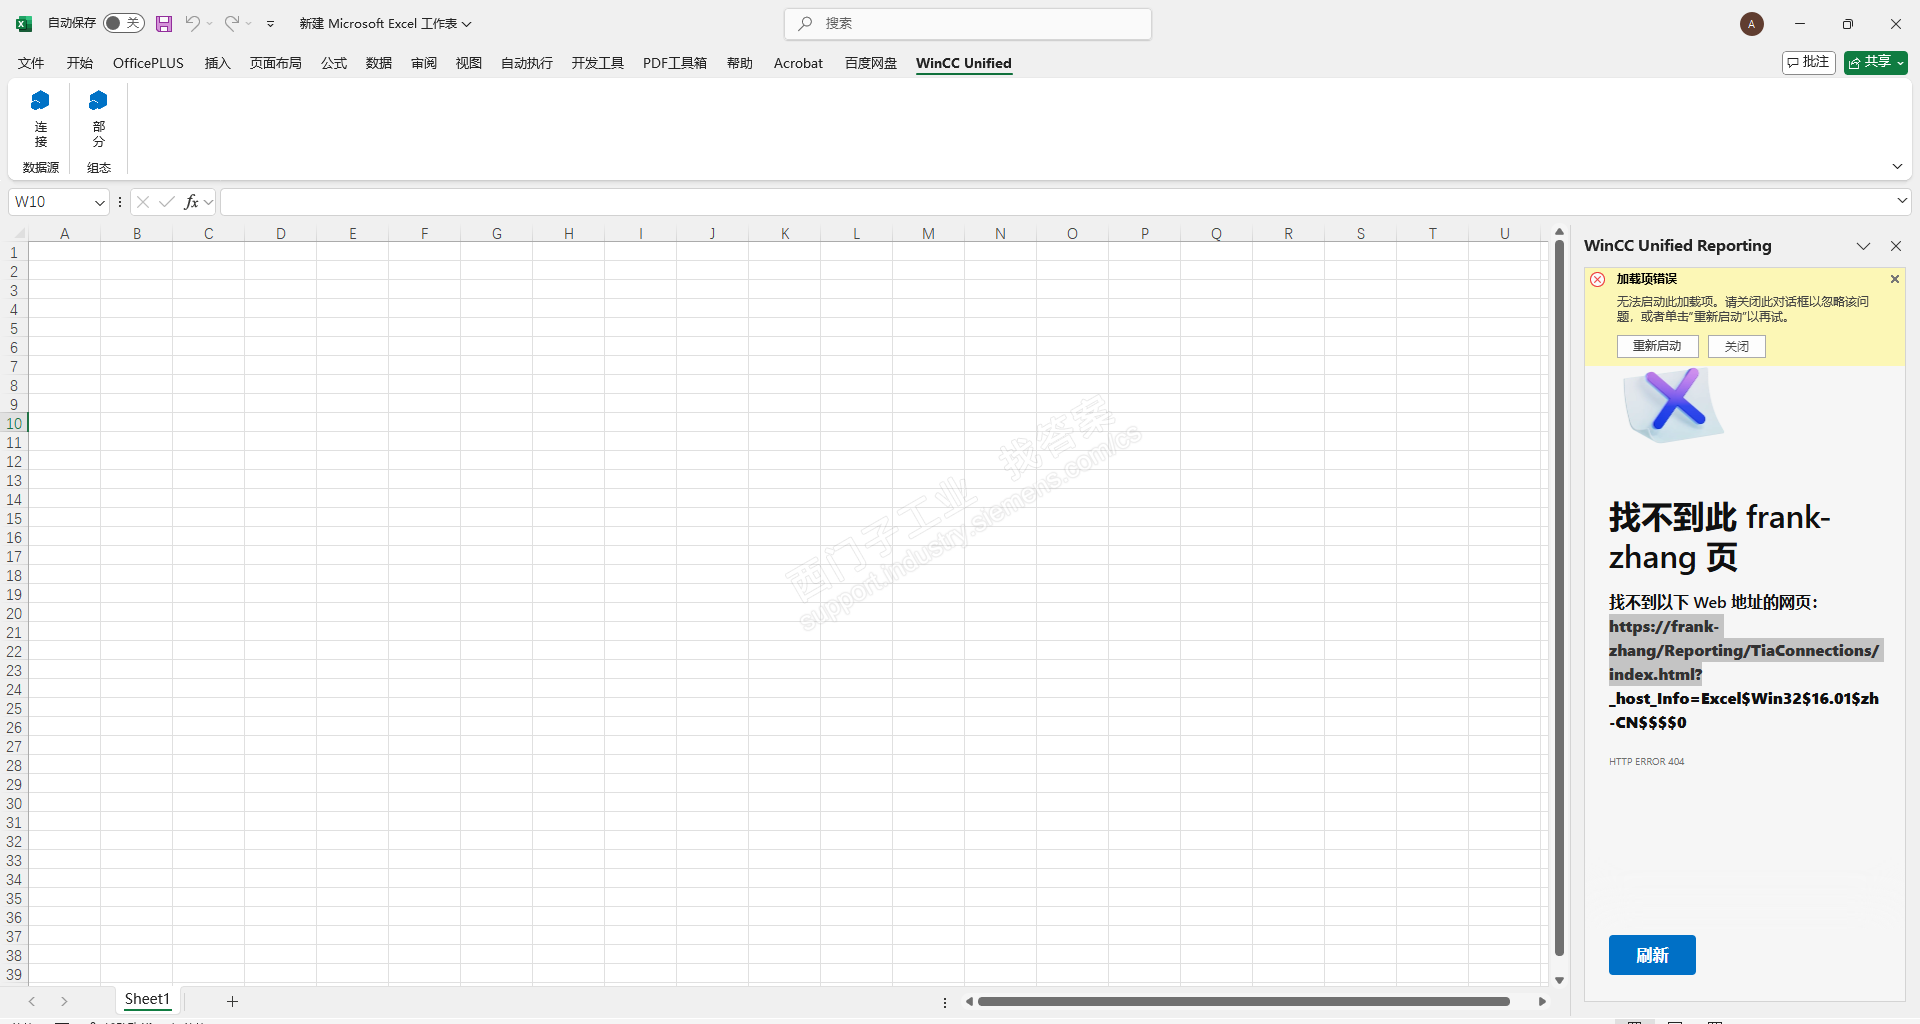
Task: Close the WinCC Unified Reporting pane
Action: point(1896,246)
